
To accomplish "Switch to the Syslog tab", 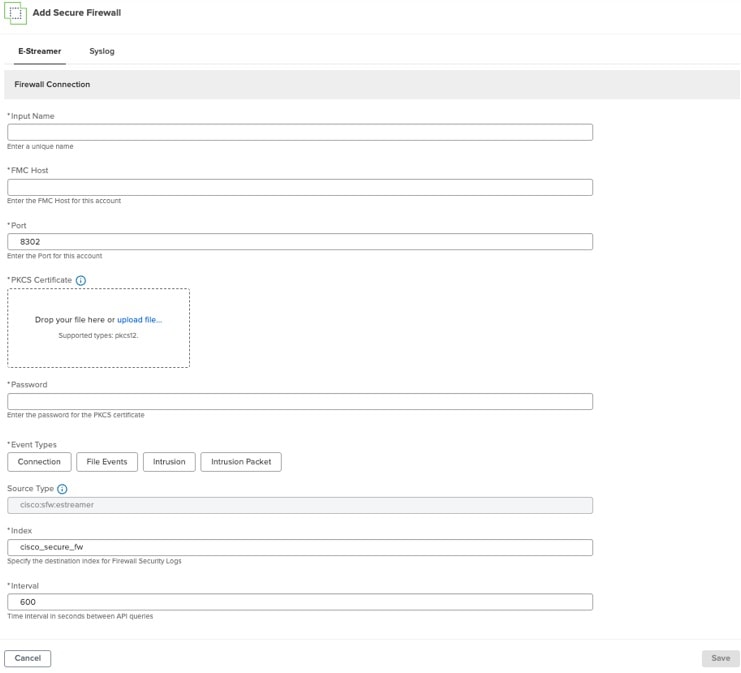I will [x=102, y=50].
